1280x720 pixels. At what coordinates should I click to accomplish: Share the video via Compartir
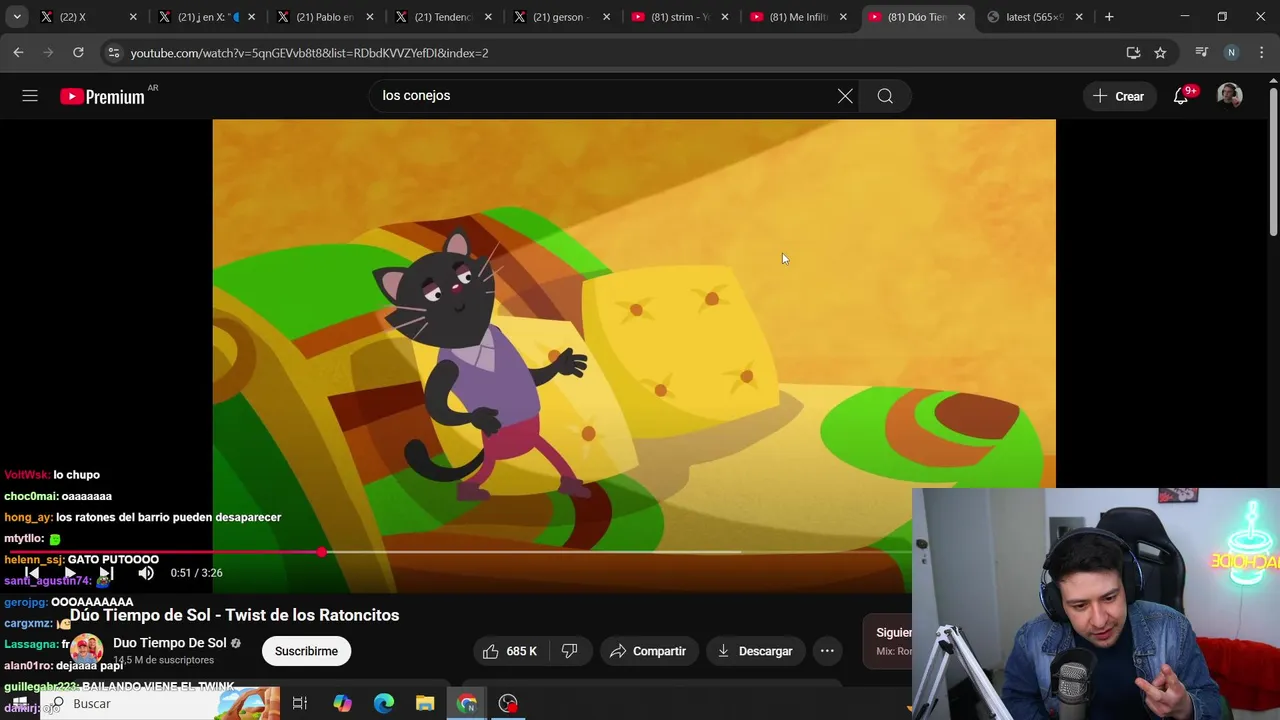(x=648, y=651)
